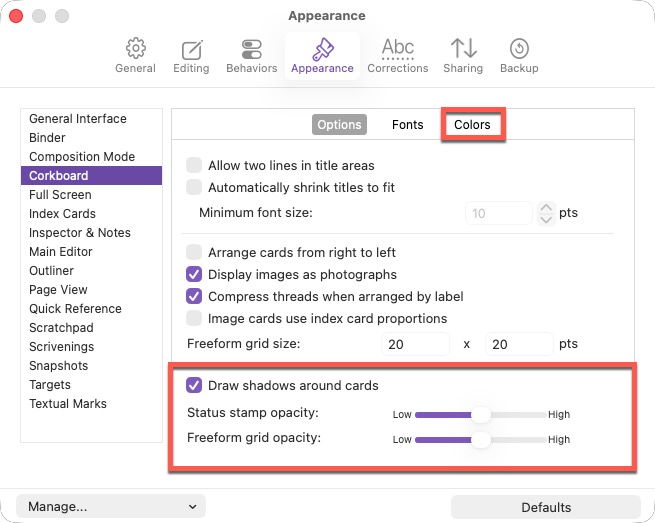Switch to the Options tab

(x=339, y=124)
